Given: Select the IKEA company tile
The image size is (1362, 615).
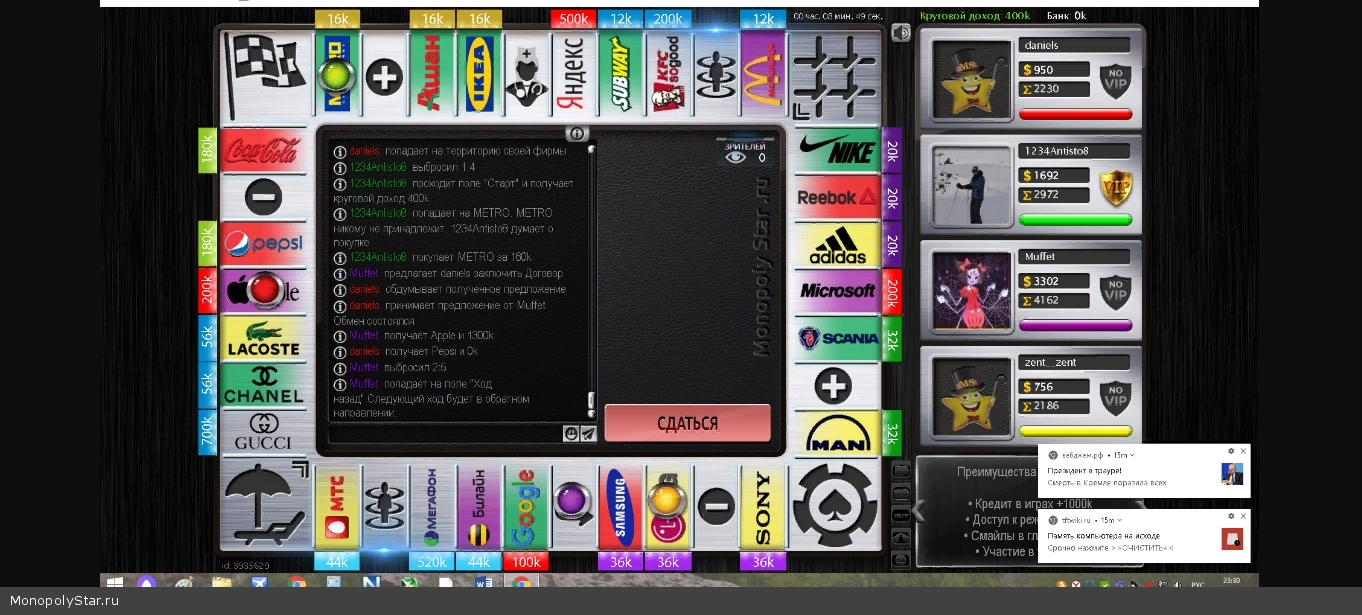Looking at the screenshot, I should coord(479,73).
